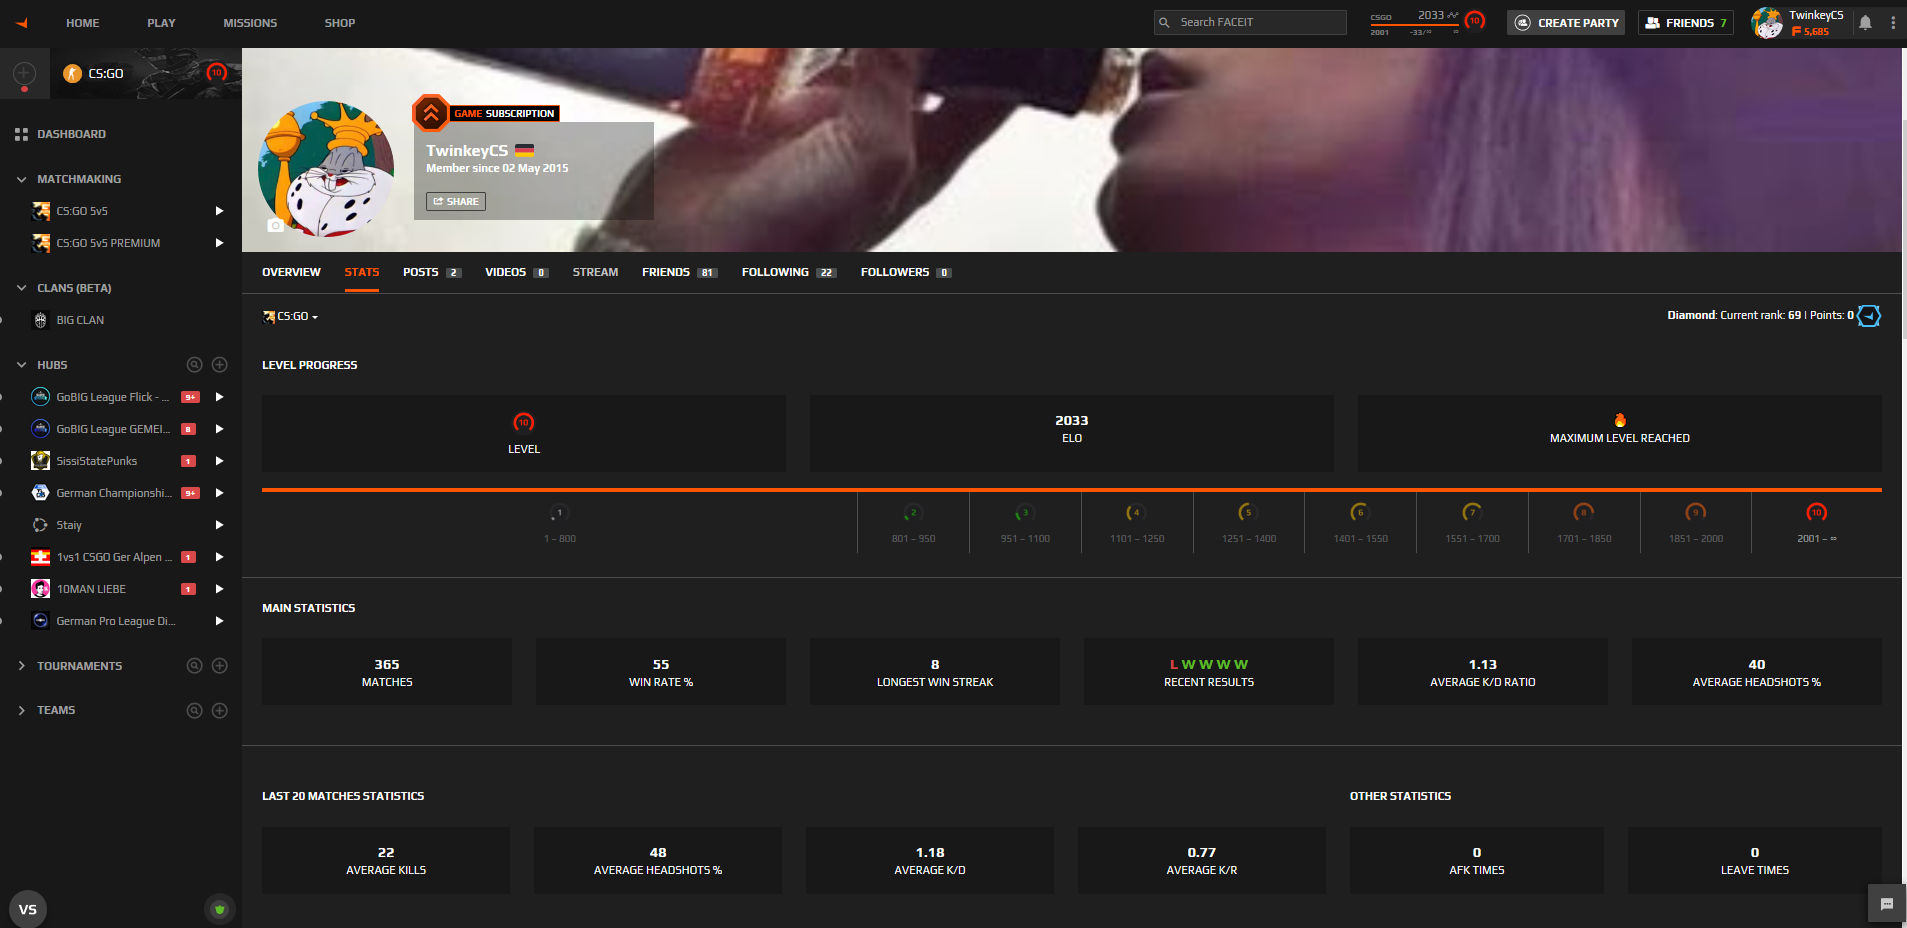Screen dimensions: 1907x928
Task: Click the '365 MATCHES' statistic
Action: point(387,672)
